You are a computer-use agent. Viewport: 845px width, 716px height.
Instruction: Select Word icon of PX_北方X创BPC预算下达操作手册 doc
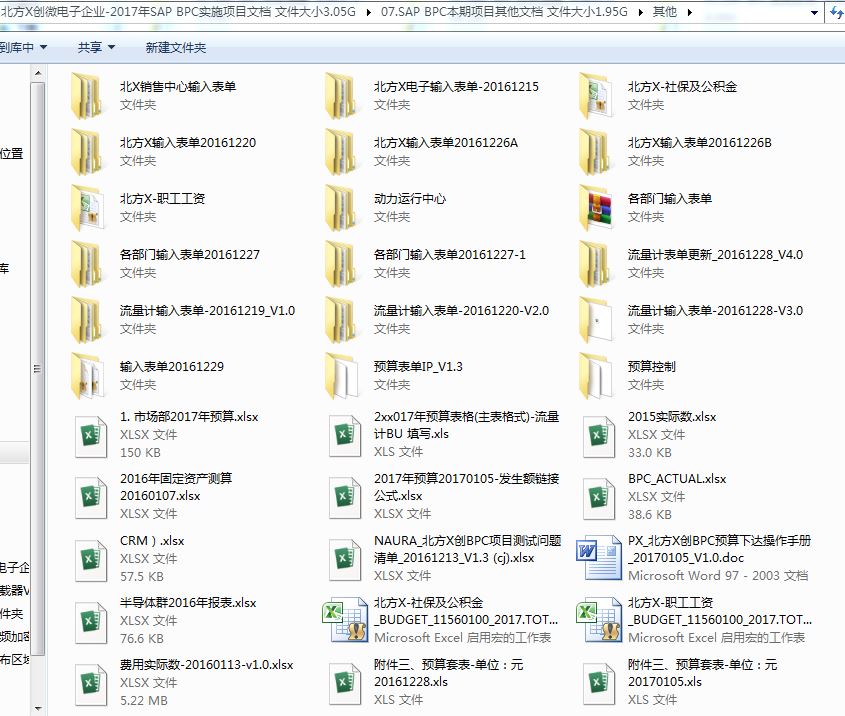(599, 558)
